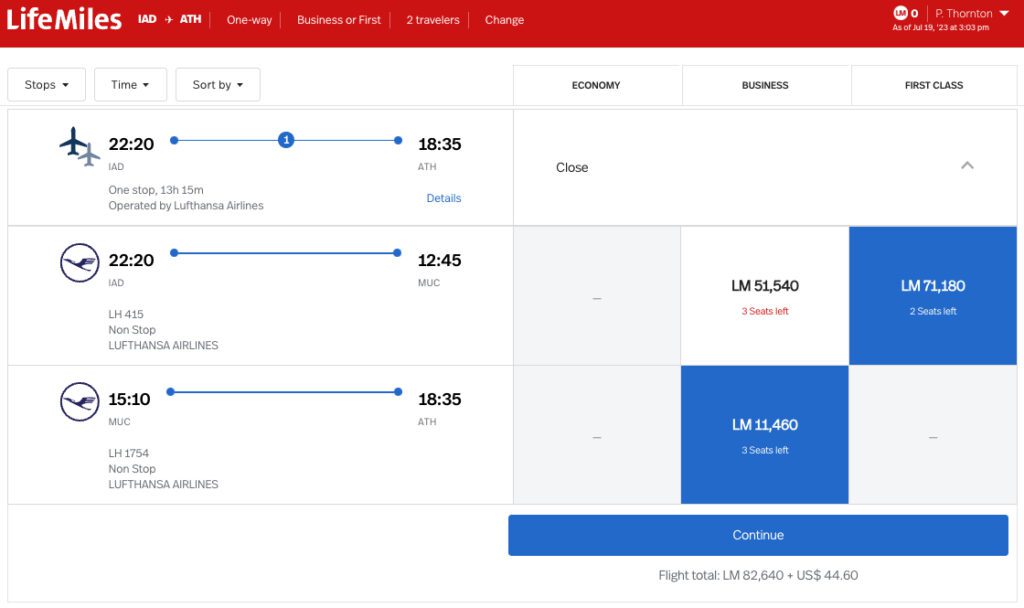The width and height of the screenshot is (1024, 608).
Task: Click the arrow between IAD and ATH
Action: [x=170, y=18]
